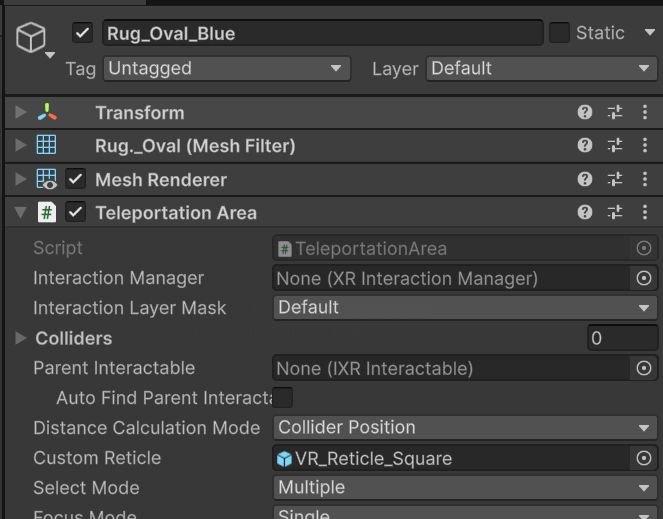The width and height of the screenshot is (663, 519).
Task: Toggle the Rug_Oval_Blue active checkbox
Action: (x=83, y=33)
